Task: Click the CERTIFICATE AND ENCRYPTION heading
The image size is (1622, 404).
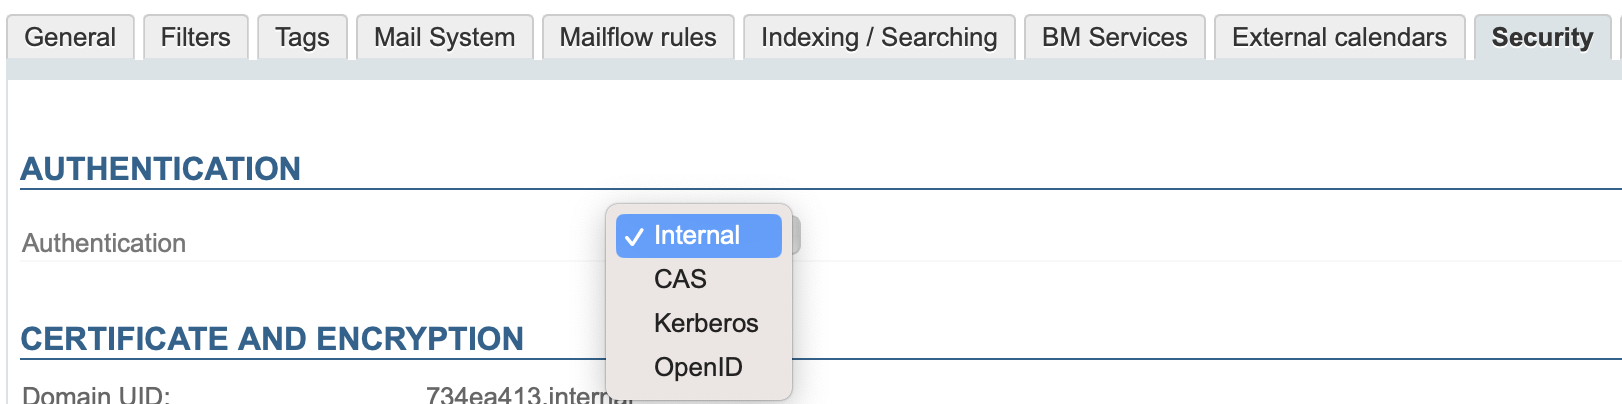Action: click(x=272, y=339)
